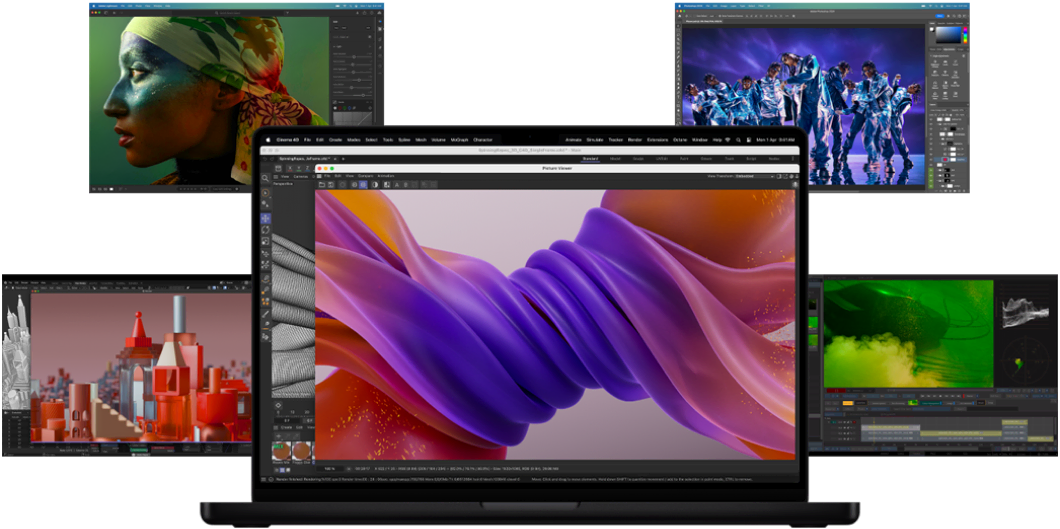
Task: Click the half-filled circle icon in the Picture Viewer toolbar
Action: pyautogui.click(x=375, y=184)
